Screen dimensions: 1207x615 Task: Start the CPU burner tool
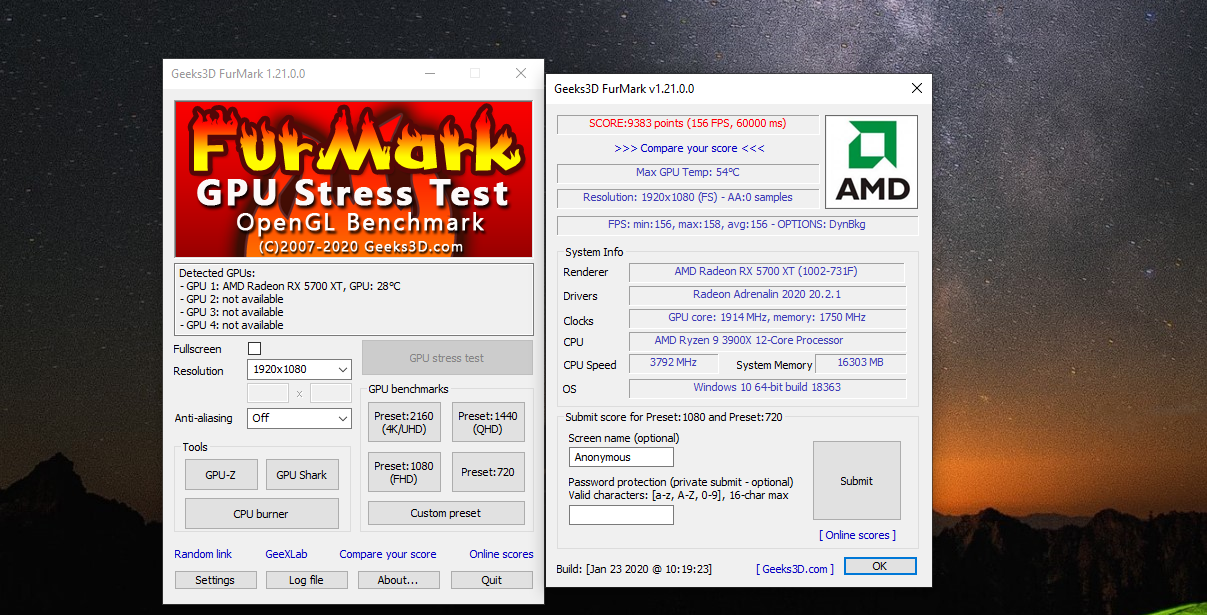(262, 514)
